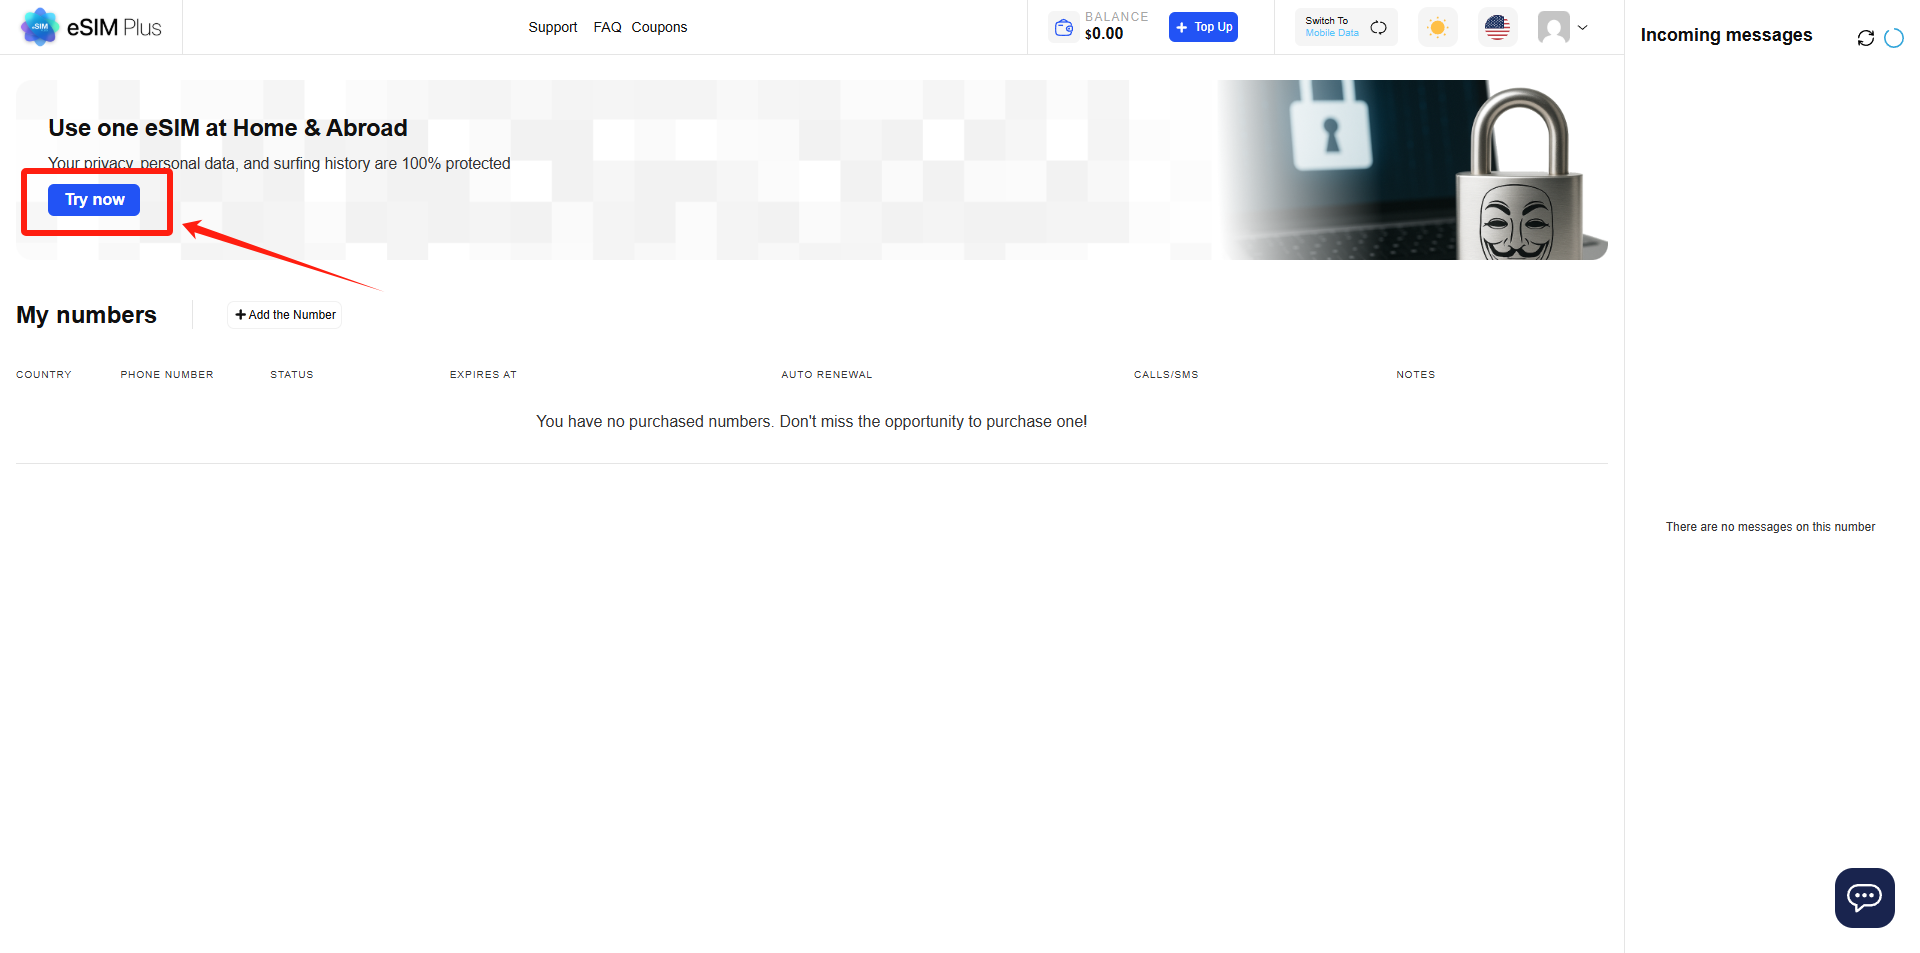Click Add the Number button
The height and width of the screenshot is (953, 1920).
pos(285,315)
